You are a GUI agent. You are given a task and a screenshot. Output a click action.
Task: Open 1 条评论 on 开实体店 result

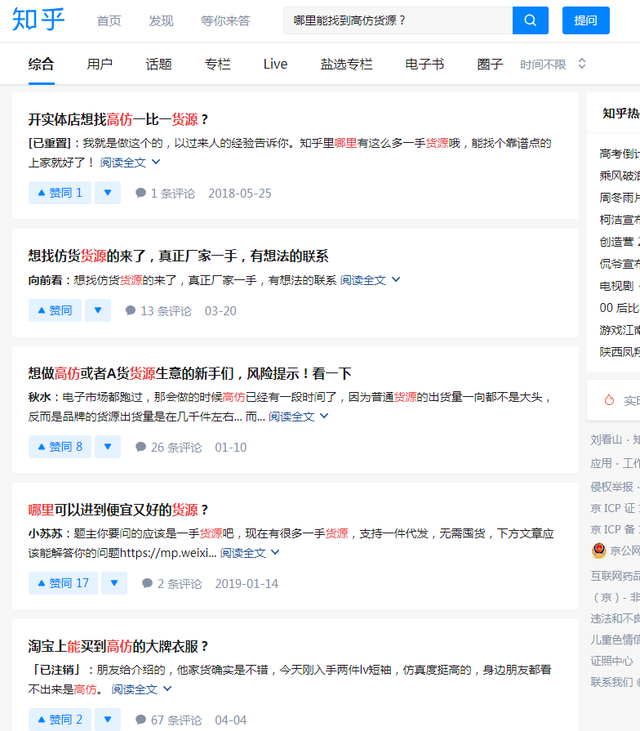pyautogui.click(x=165, y=193)
